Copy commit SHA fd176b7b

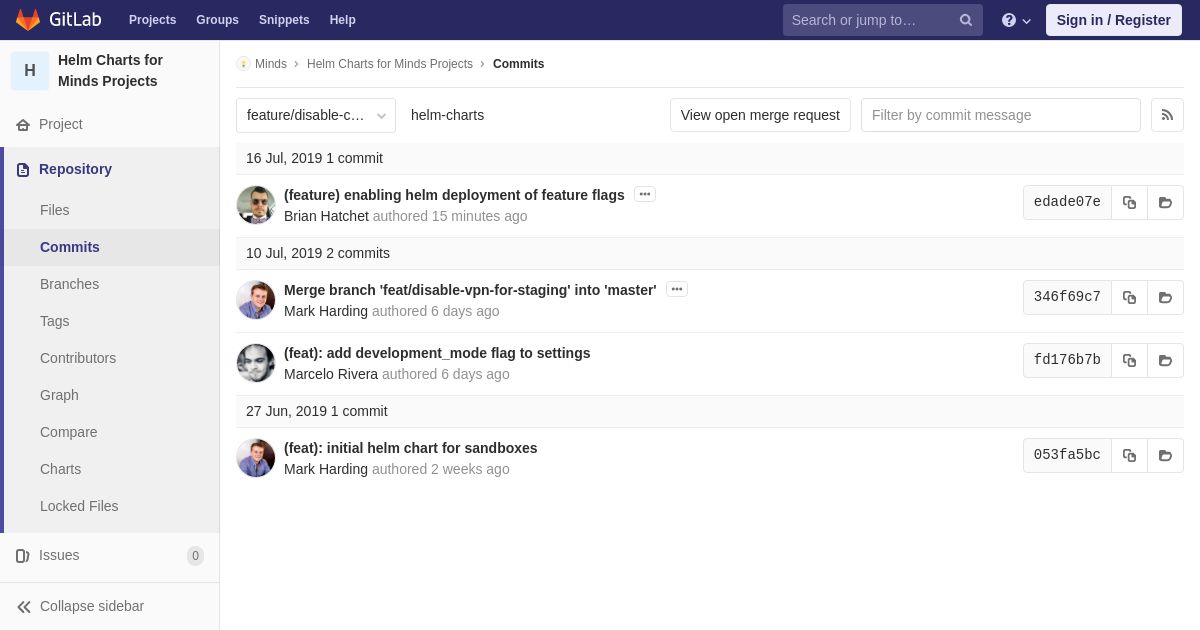[x=1129, y=360]
